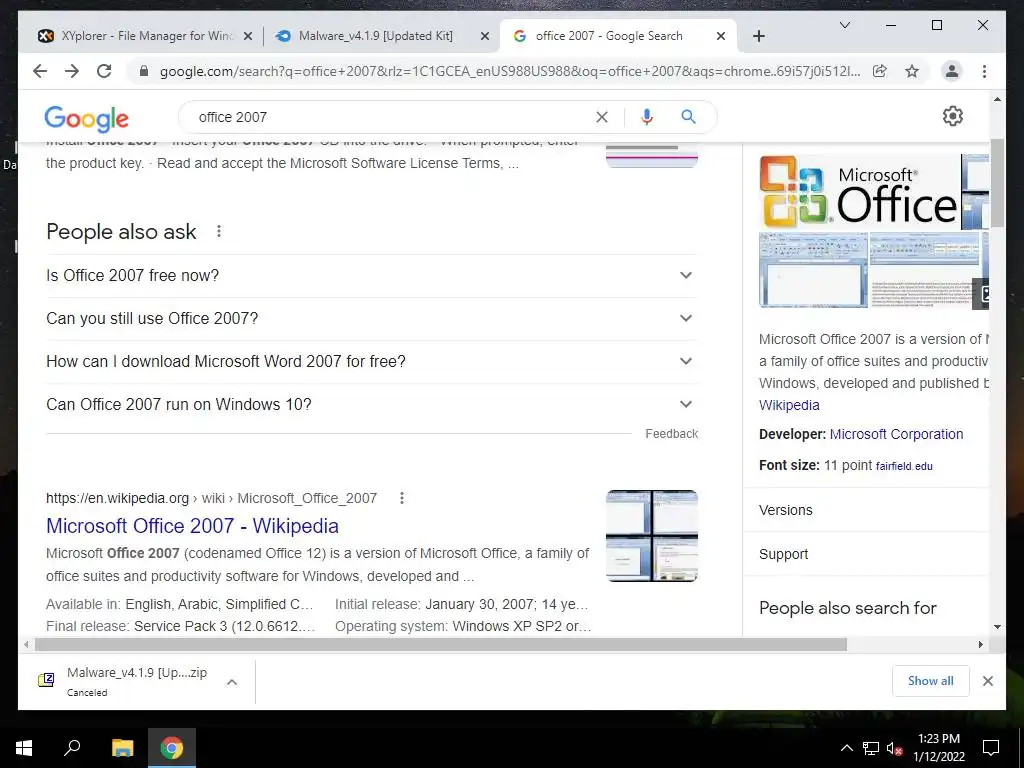This screenshot has width=1024, height=768.
Task: Click vertical scrollbar down arrow
Action: point(997,627)
